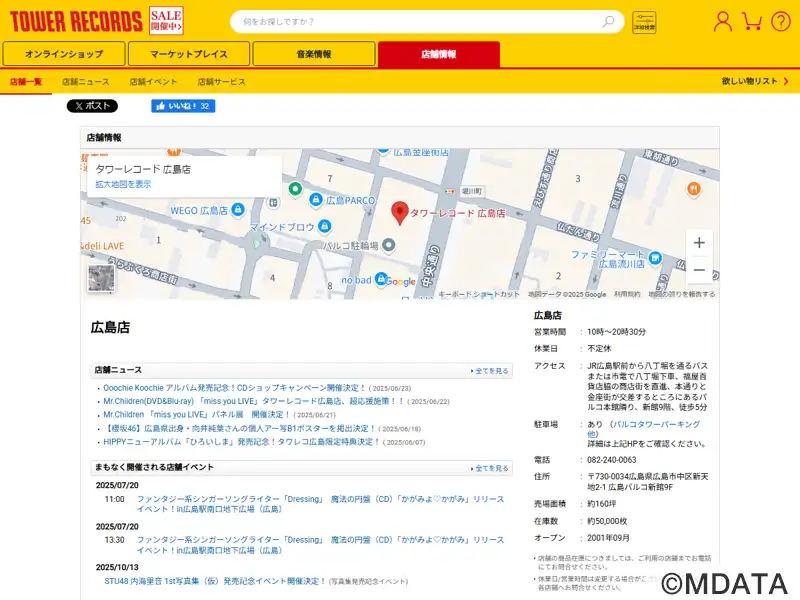
Task: Open the help question mark icon
Action: point(781,21)
